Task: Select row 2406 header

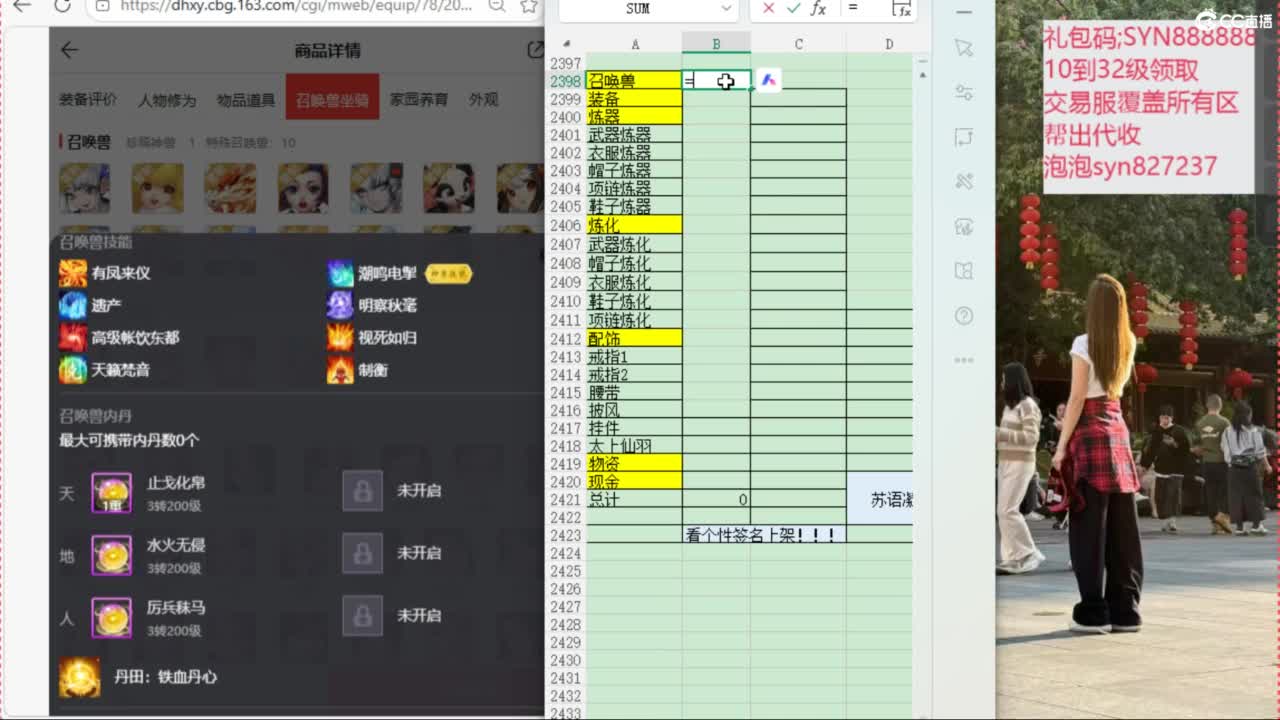Action: click(x=566, y=226)
